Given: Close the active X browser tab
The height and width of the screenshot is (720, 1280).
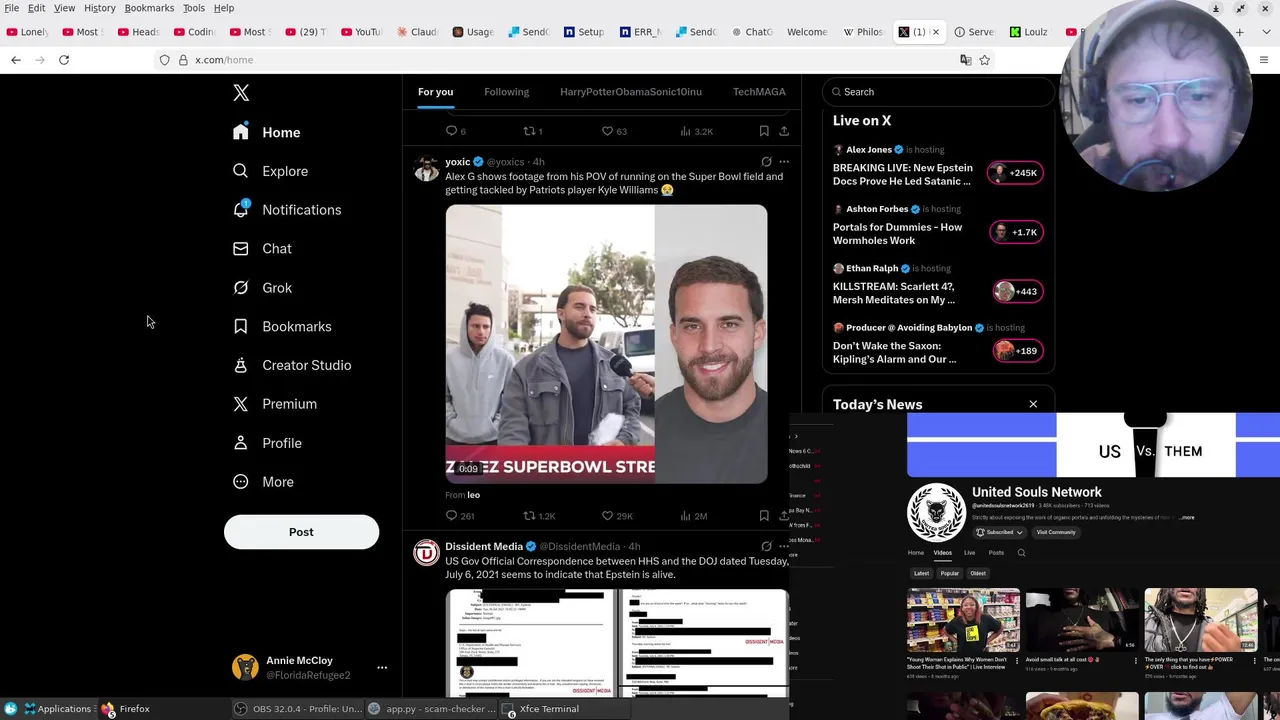Looking at the screenshot, I should (x=935, y=32).
